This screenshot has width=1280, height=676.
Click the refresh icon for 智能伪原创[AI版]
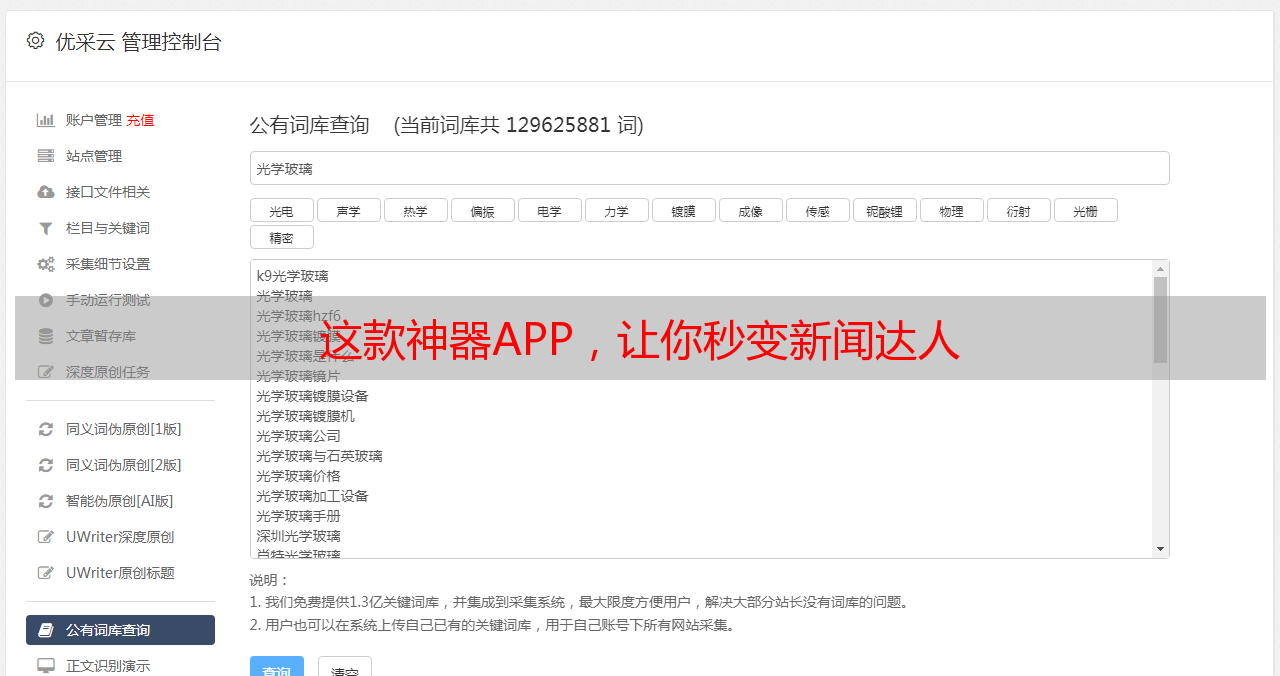tap(46, 501)
